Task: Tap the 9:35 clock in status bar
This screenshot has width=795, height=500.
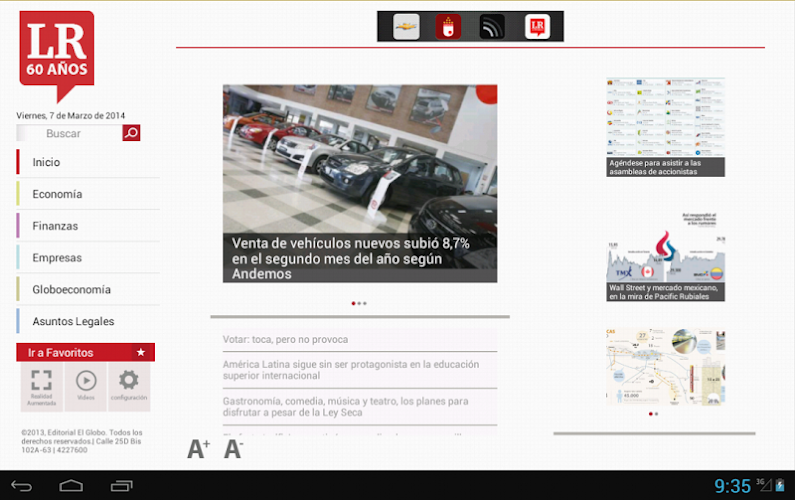Action: click(x=732, y=486)
